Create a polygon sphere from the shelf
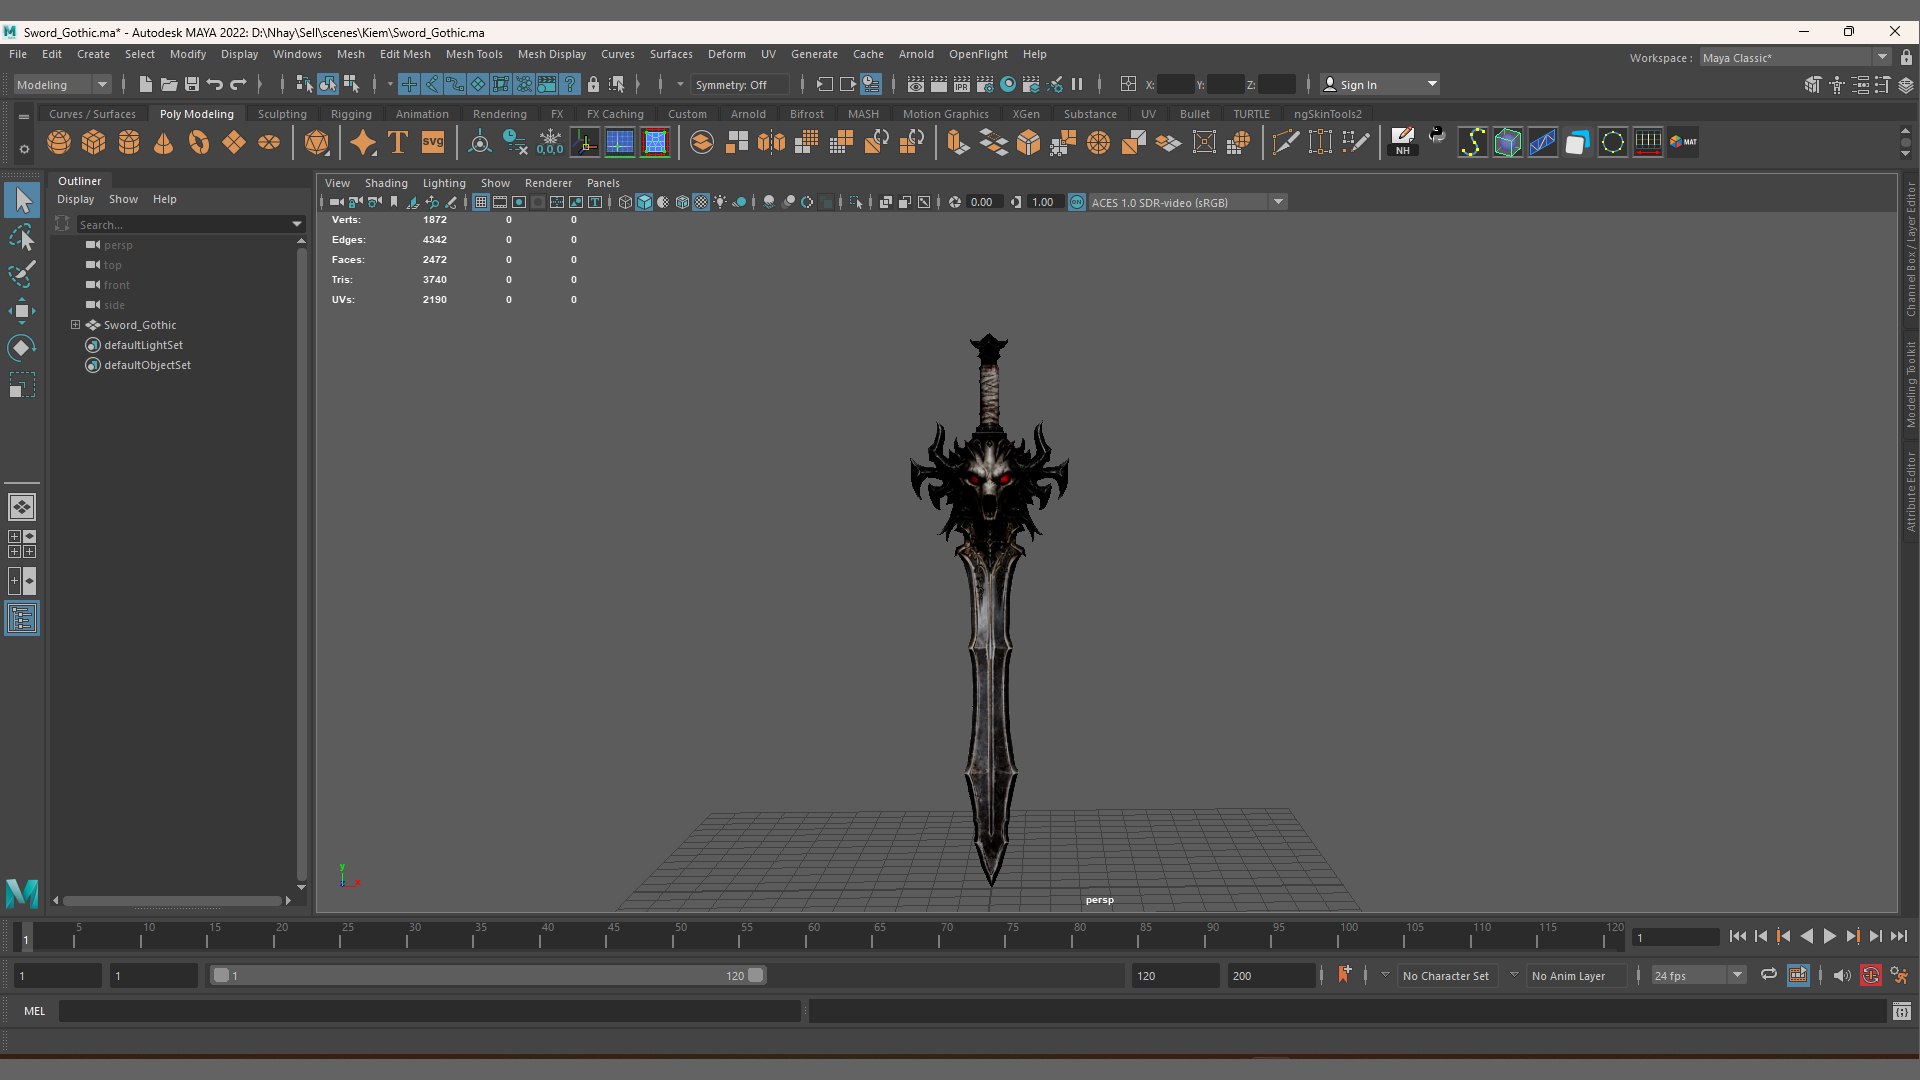 point(59,143)
